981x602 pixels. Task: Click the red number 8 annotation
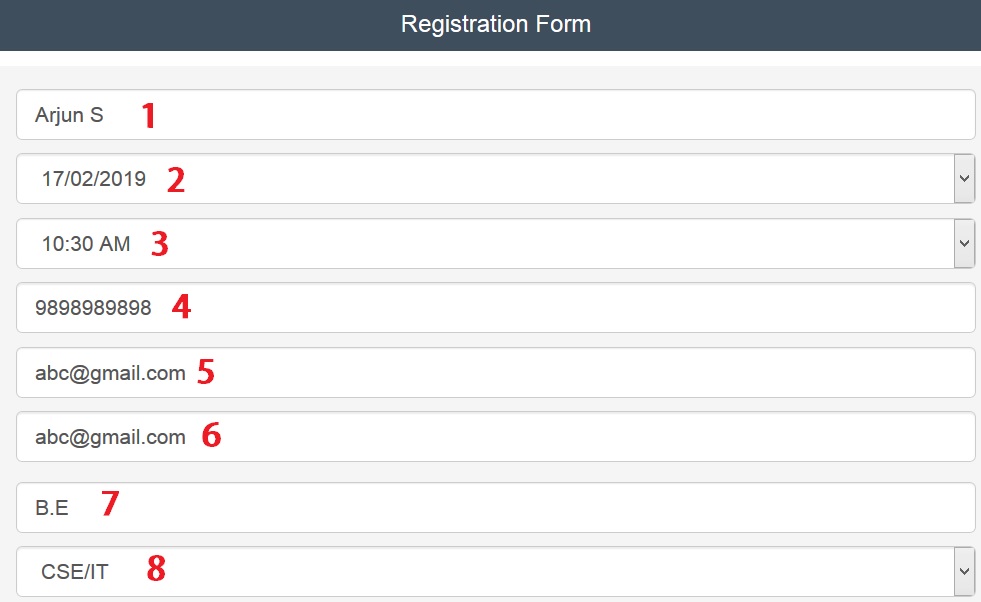[x=156, y=570]
